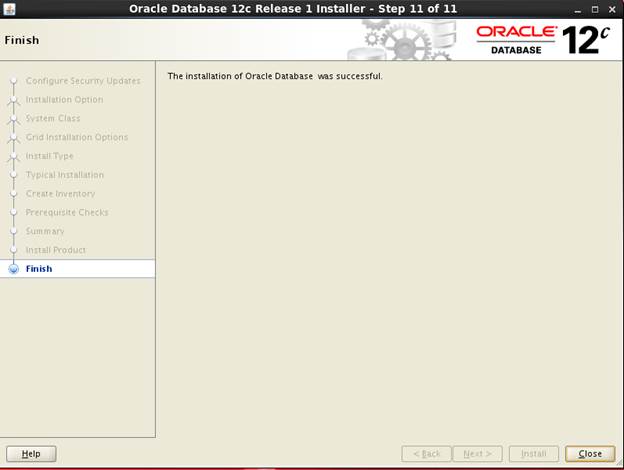Select Configure Security Updates step
Image resolution: width=624 pixels, height=470 pixels.
[x=83, y=81]
